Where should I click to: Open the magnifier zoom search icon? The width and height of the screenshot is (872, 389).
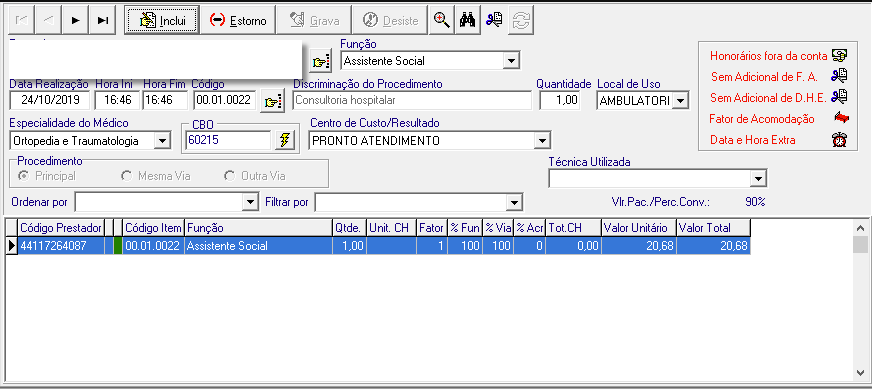[442, 21]
